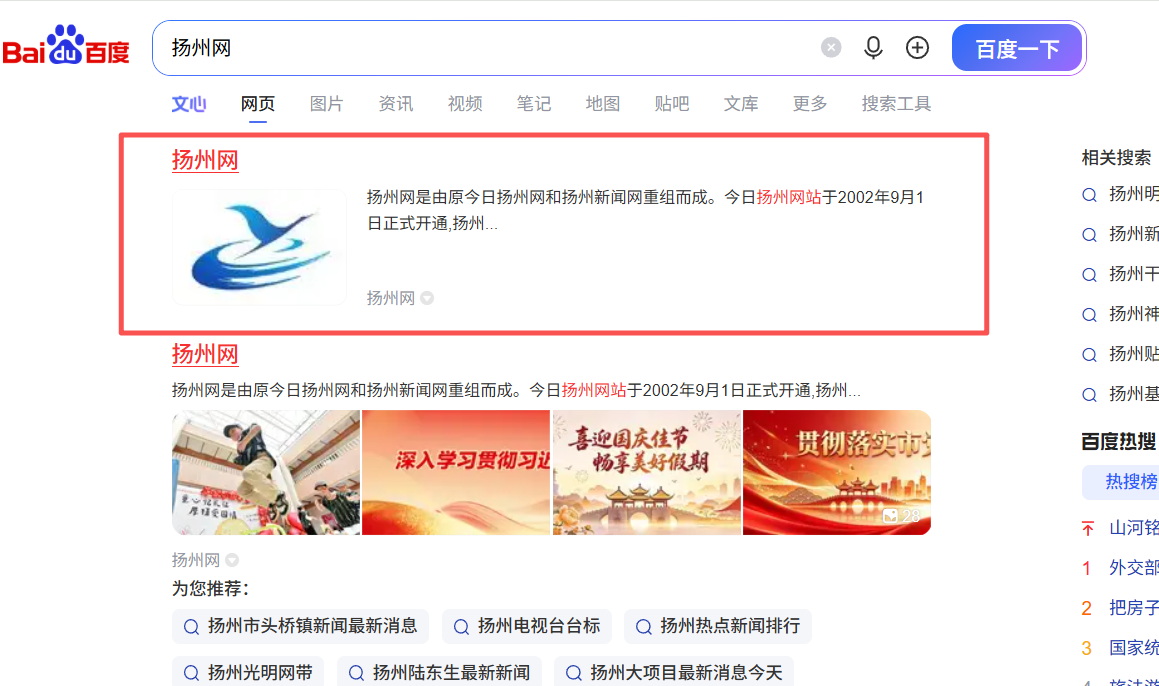Go to the 资讯 tab
Viewport: 1159px width, 686px height.
[395, 103]
